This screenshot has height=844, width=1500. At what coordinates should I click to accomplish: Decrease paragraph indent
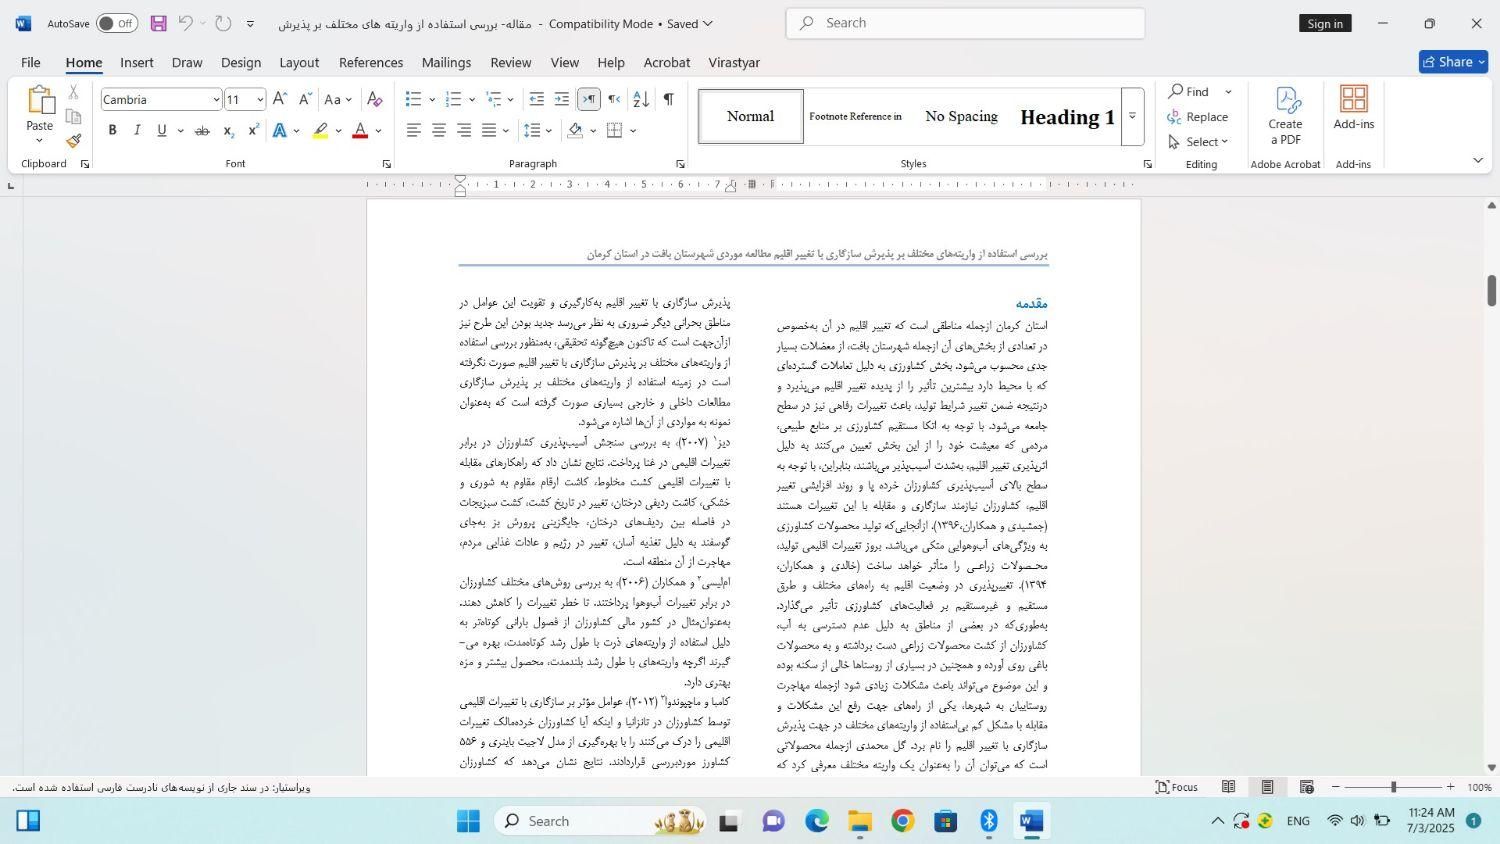click(x=537, y=99)
